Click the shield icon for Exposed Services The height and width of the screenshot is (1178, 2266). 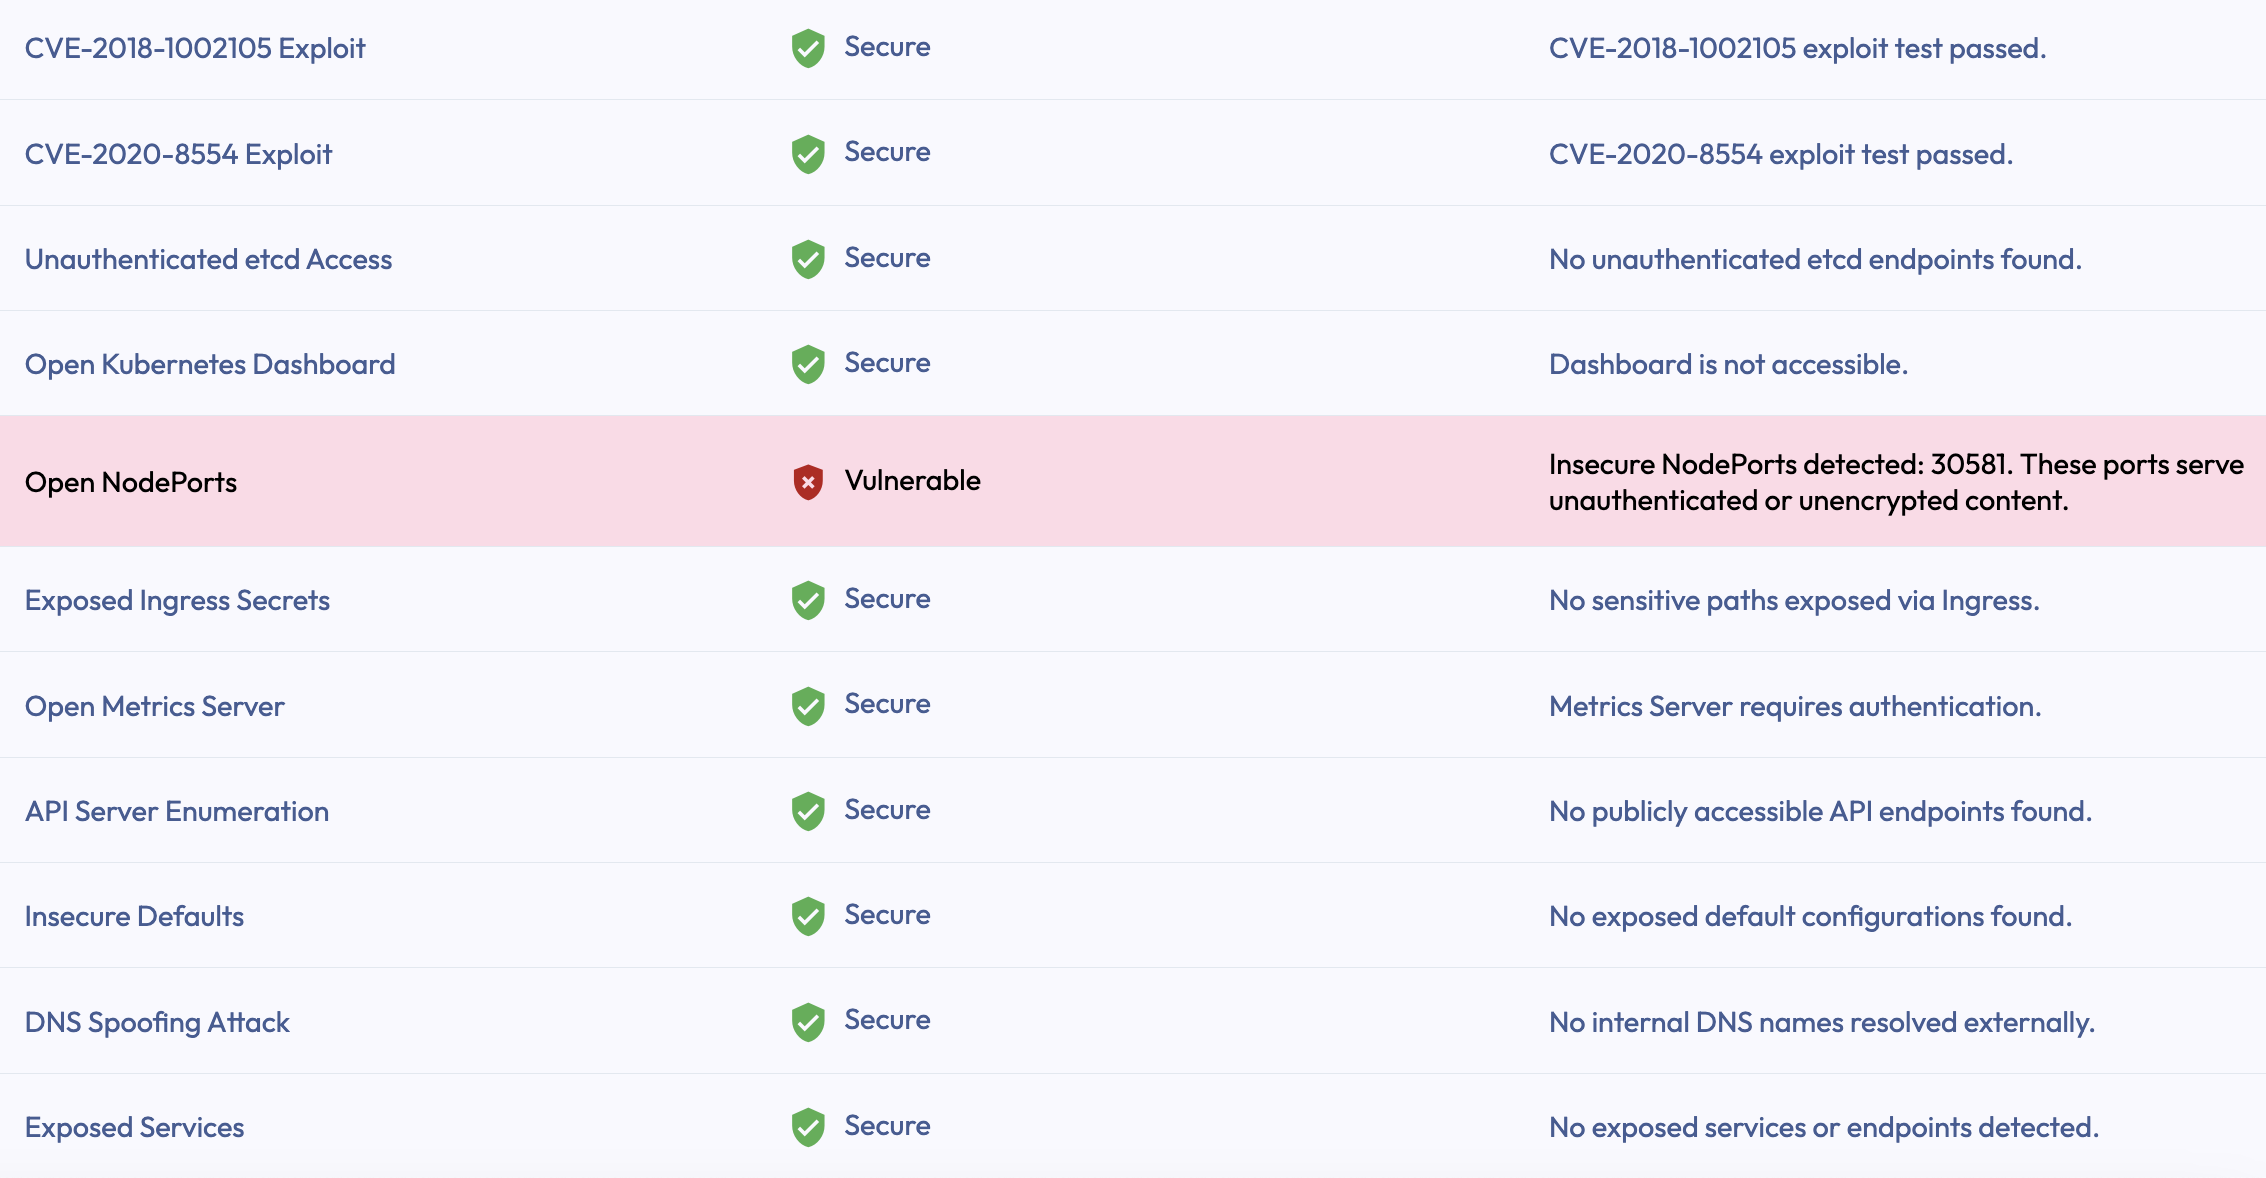[808, 1127]
